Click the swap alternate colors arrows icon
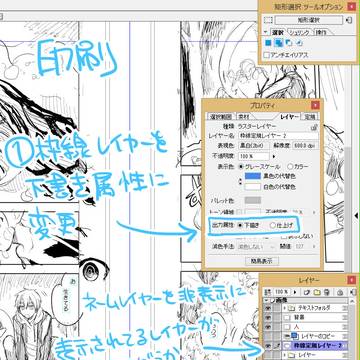The height and width of the screenshot is (360, 360). click(241, 182)
